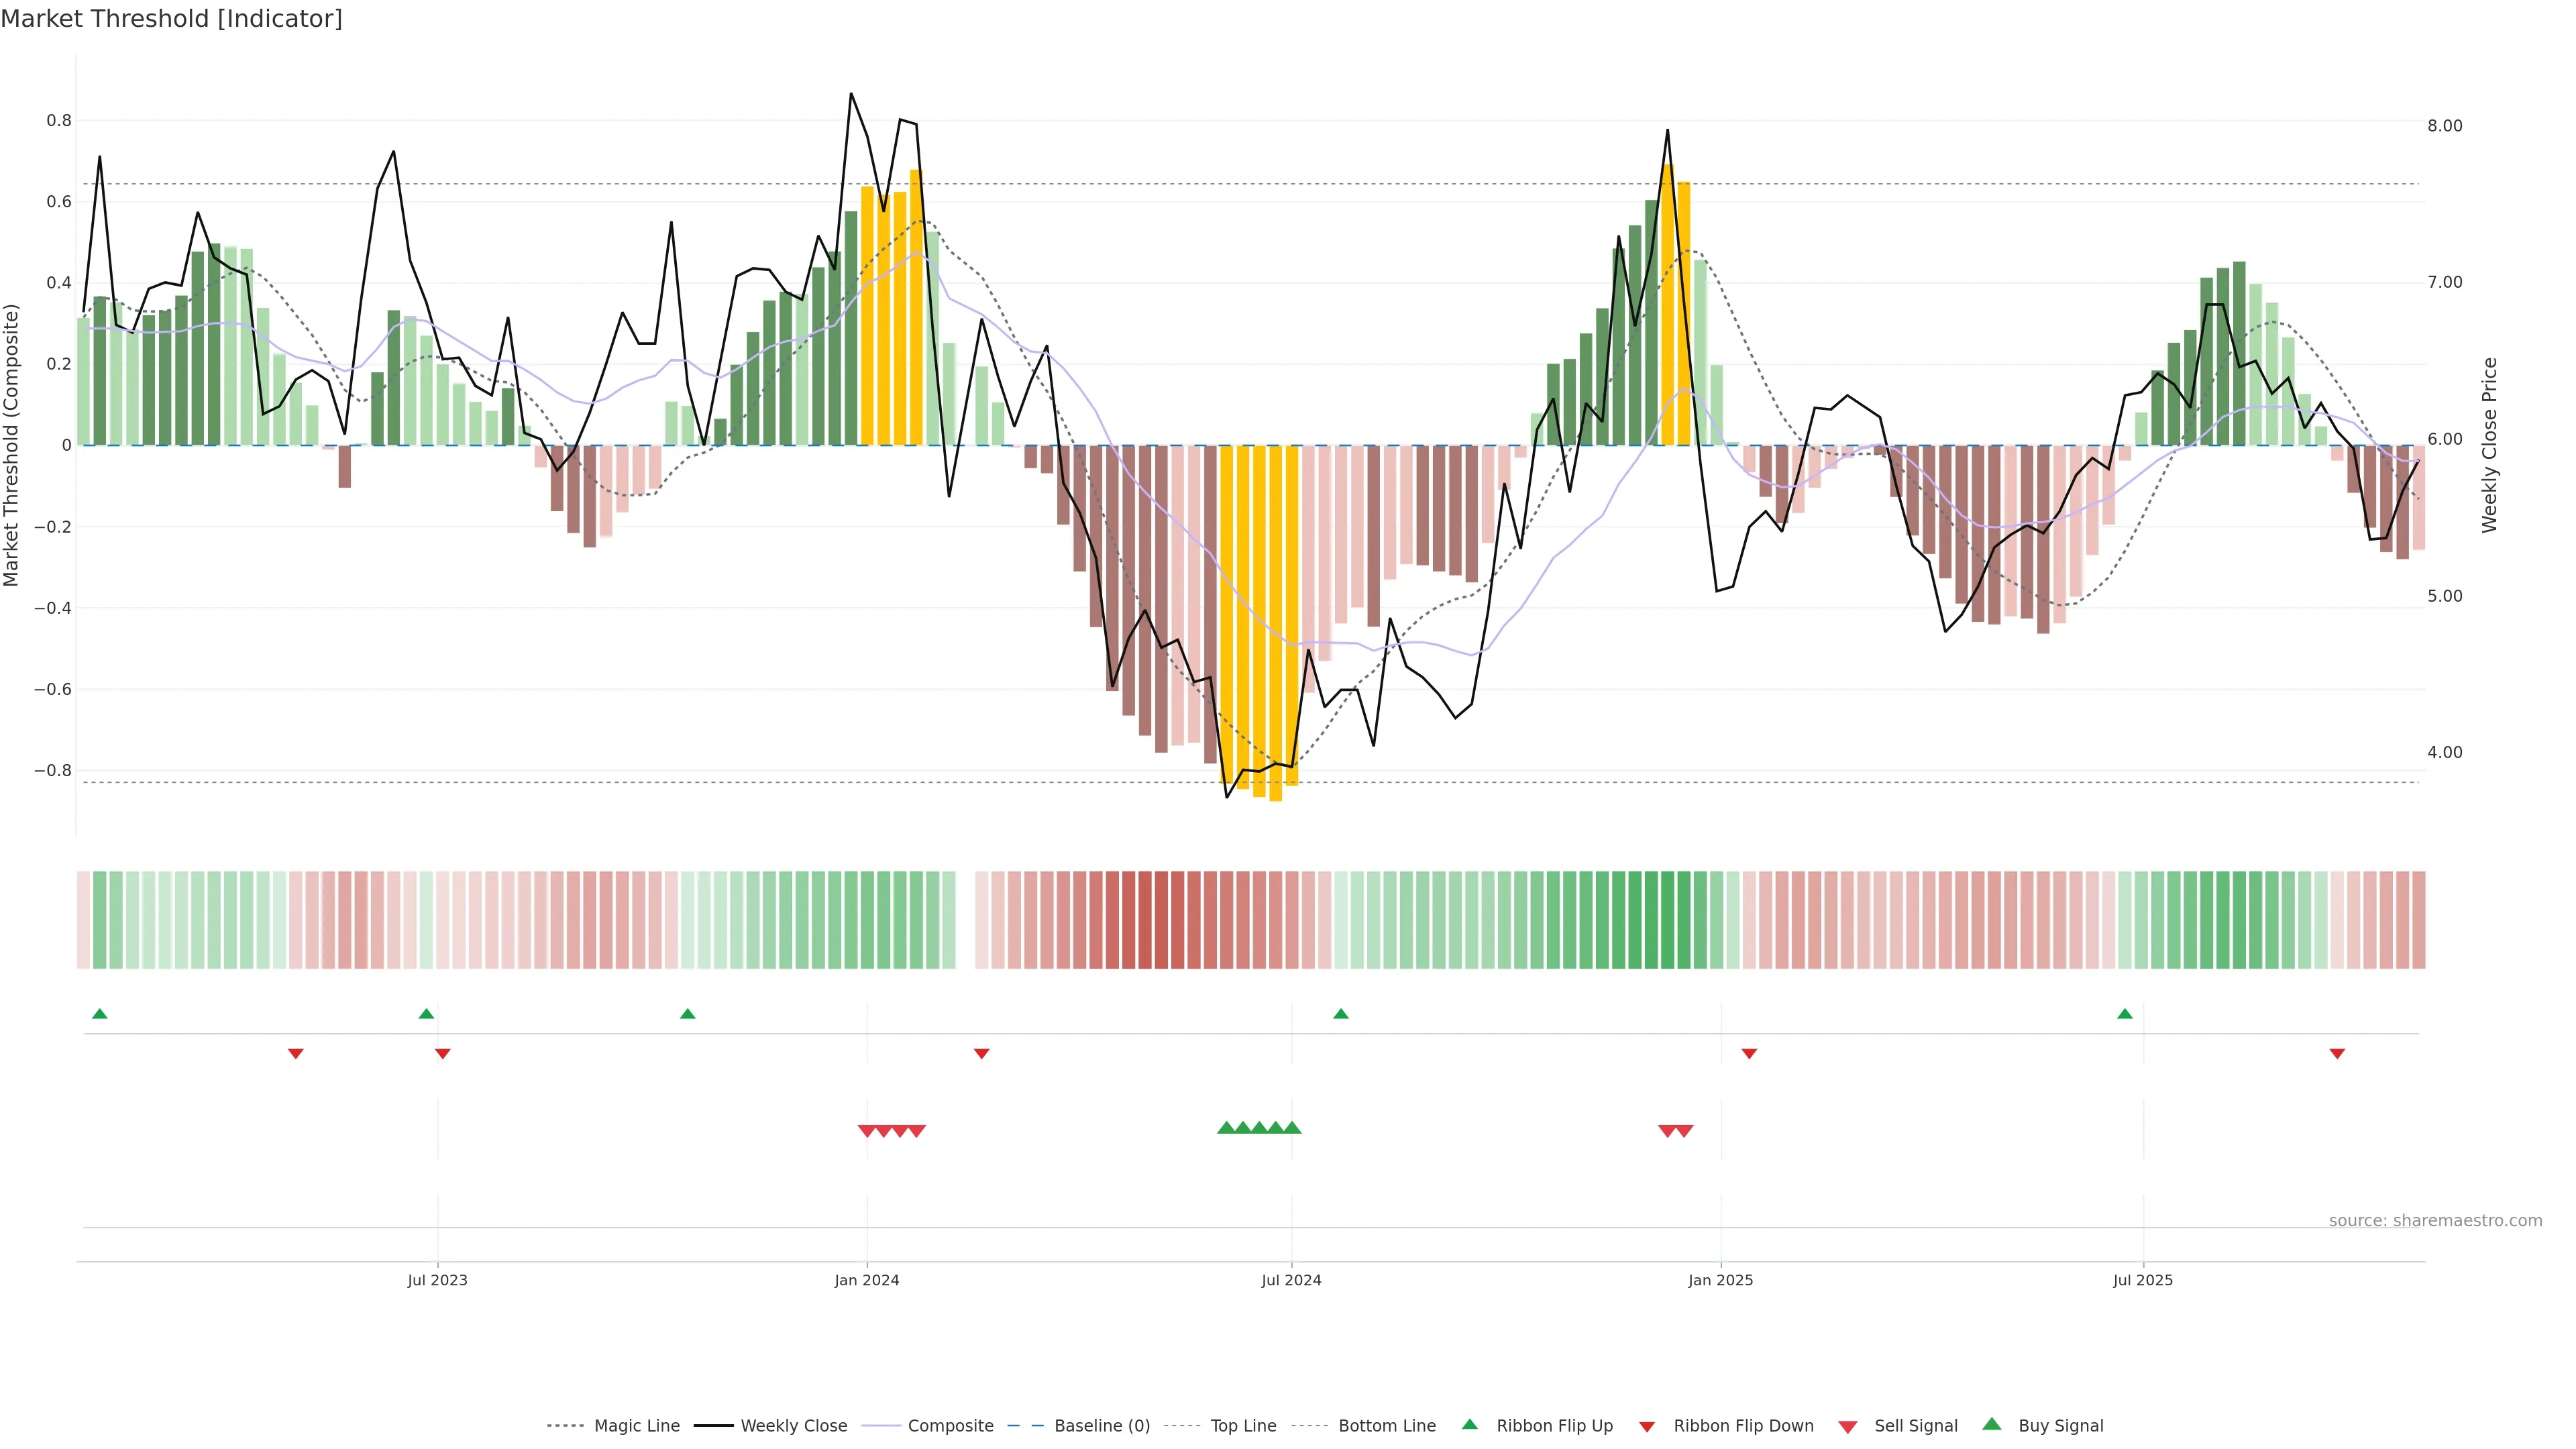Toggle the Weekly Close legend entry
Viewport: 2576px width, 1449px height.
[793, 1426]
